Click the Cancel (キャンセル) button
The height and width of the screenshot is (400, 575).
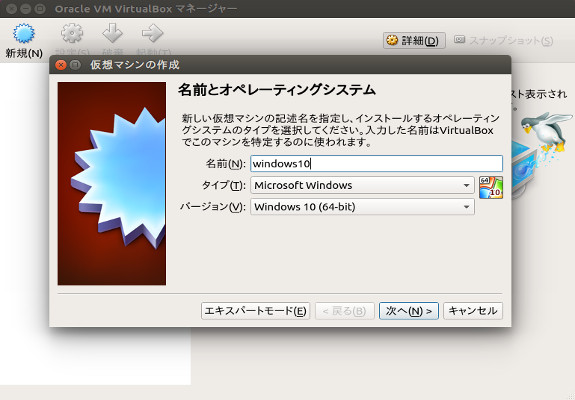coord(473,311)
